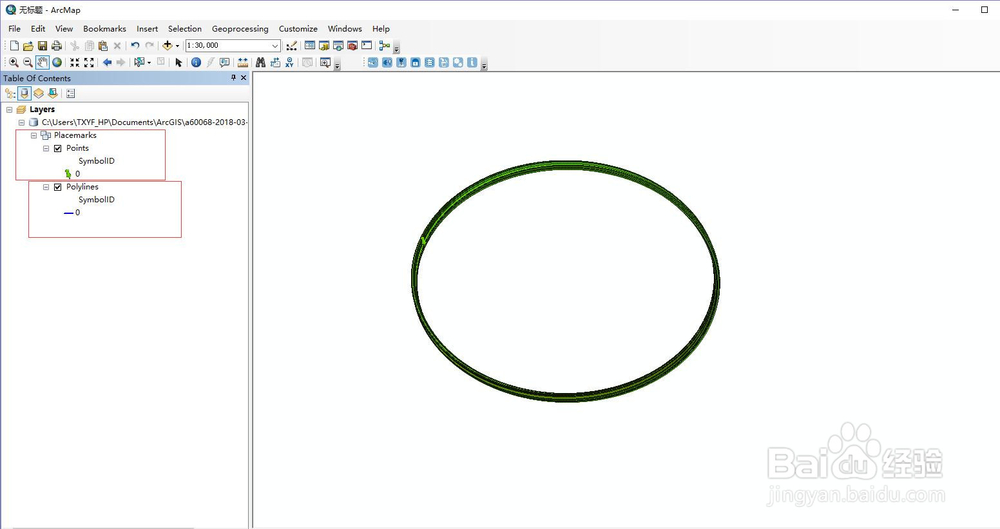Open the Catalog window icon
The image size is (1000, 529).
pos(324,46)
